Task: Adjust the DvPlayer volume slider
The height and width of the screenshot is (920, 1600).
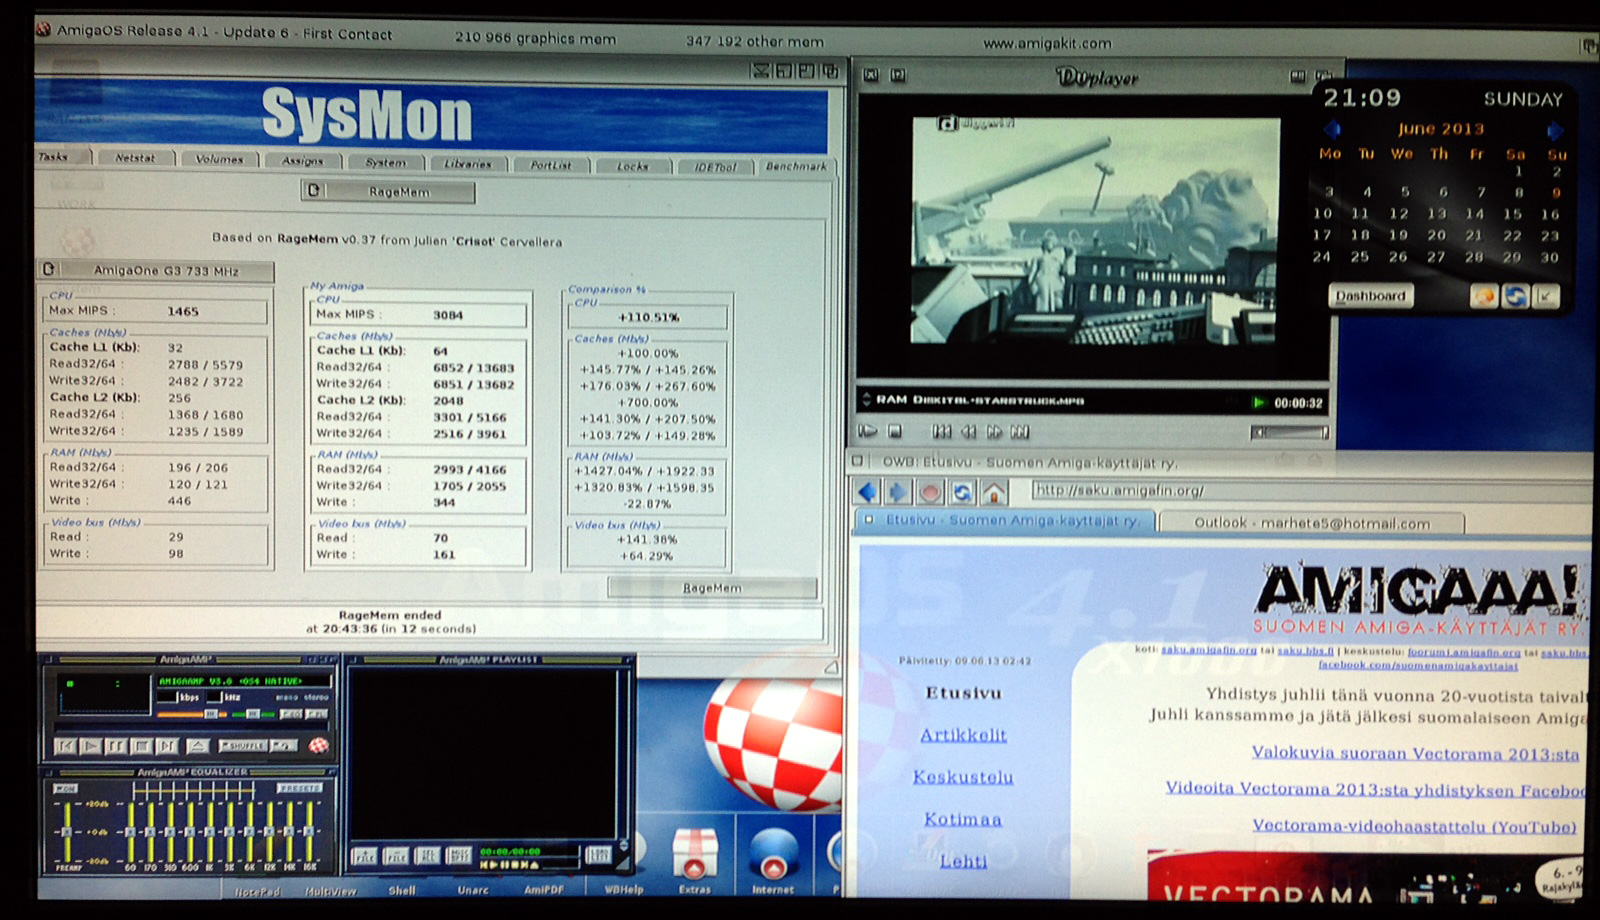Action: pyautogui.click(x=1290, y=432)
